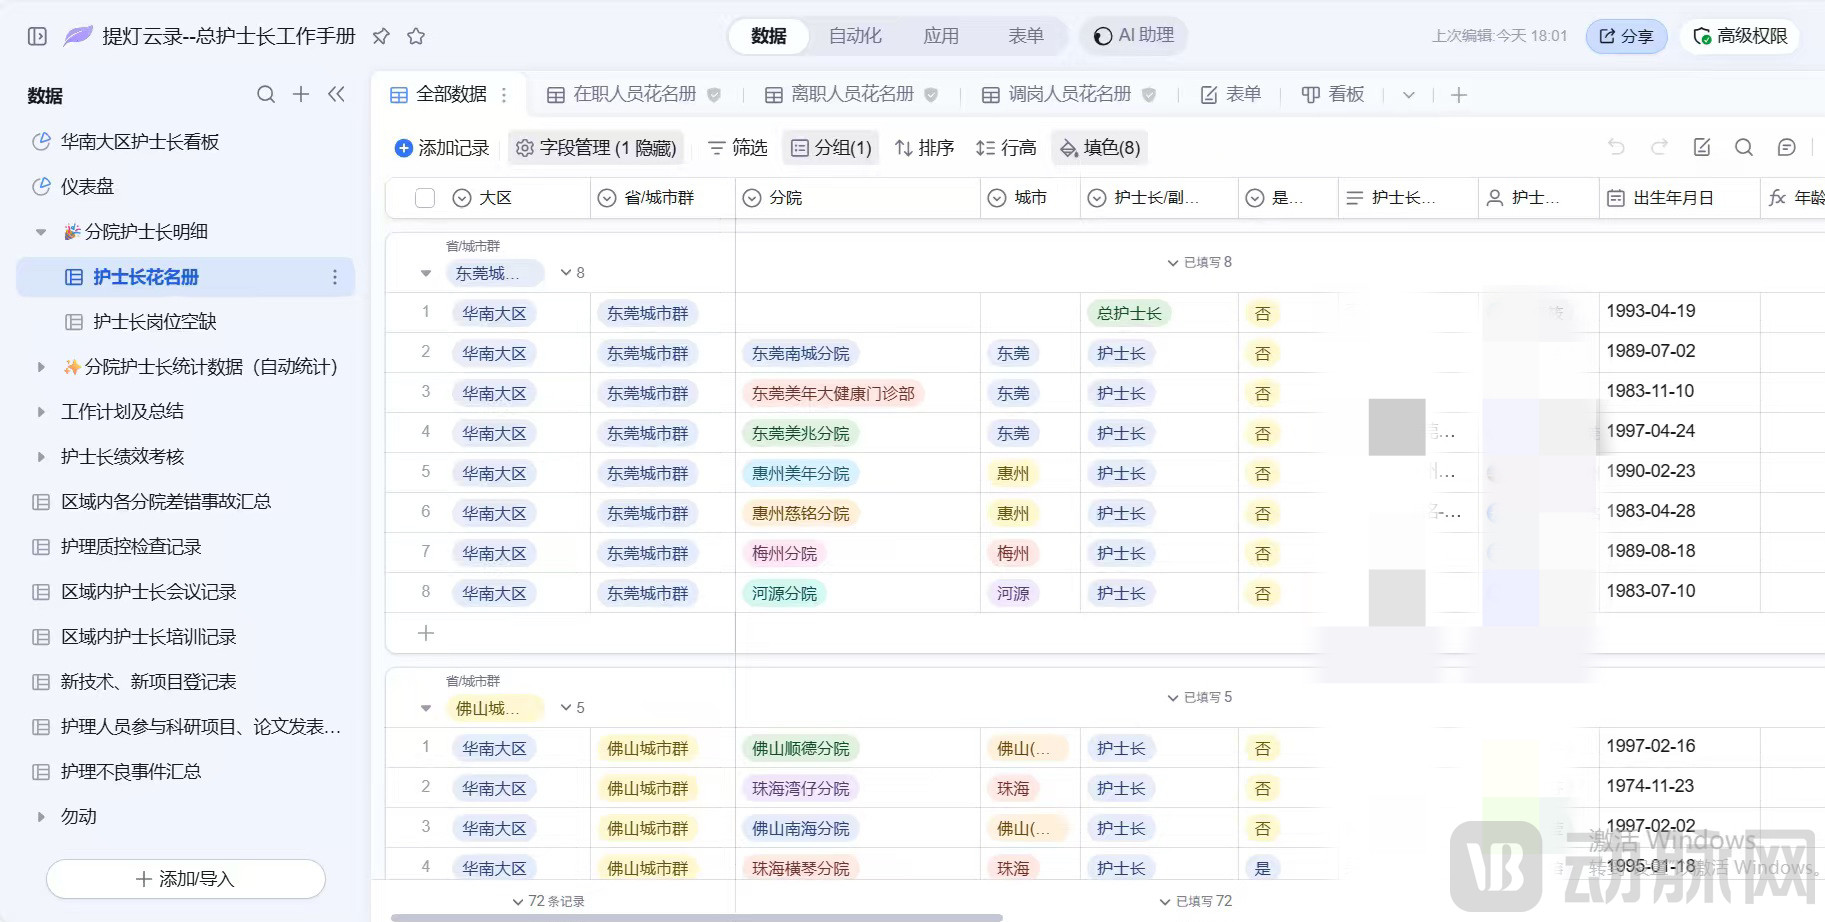Check the select-all checkbox in header row
The width and height of the screenshot is (1825, 922).
[x=424, y=197]
